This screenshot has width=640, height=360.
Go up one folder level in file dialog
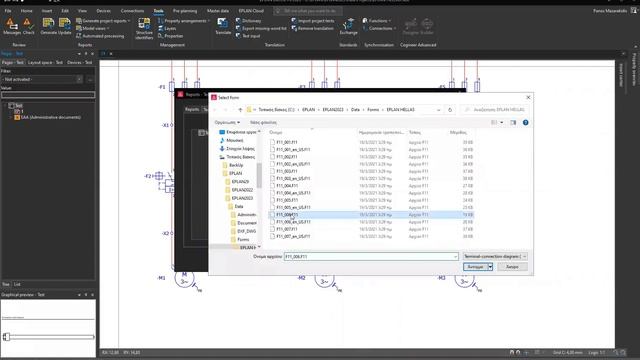pyautogui.click(x=240, y=110)
